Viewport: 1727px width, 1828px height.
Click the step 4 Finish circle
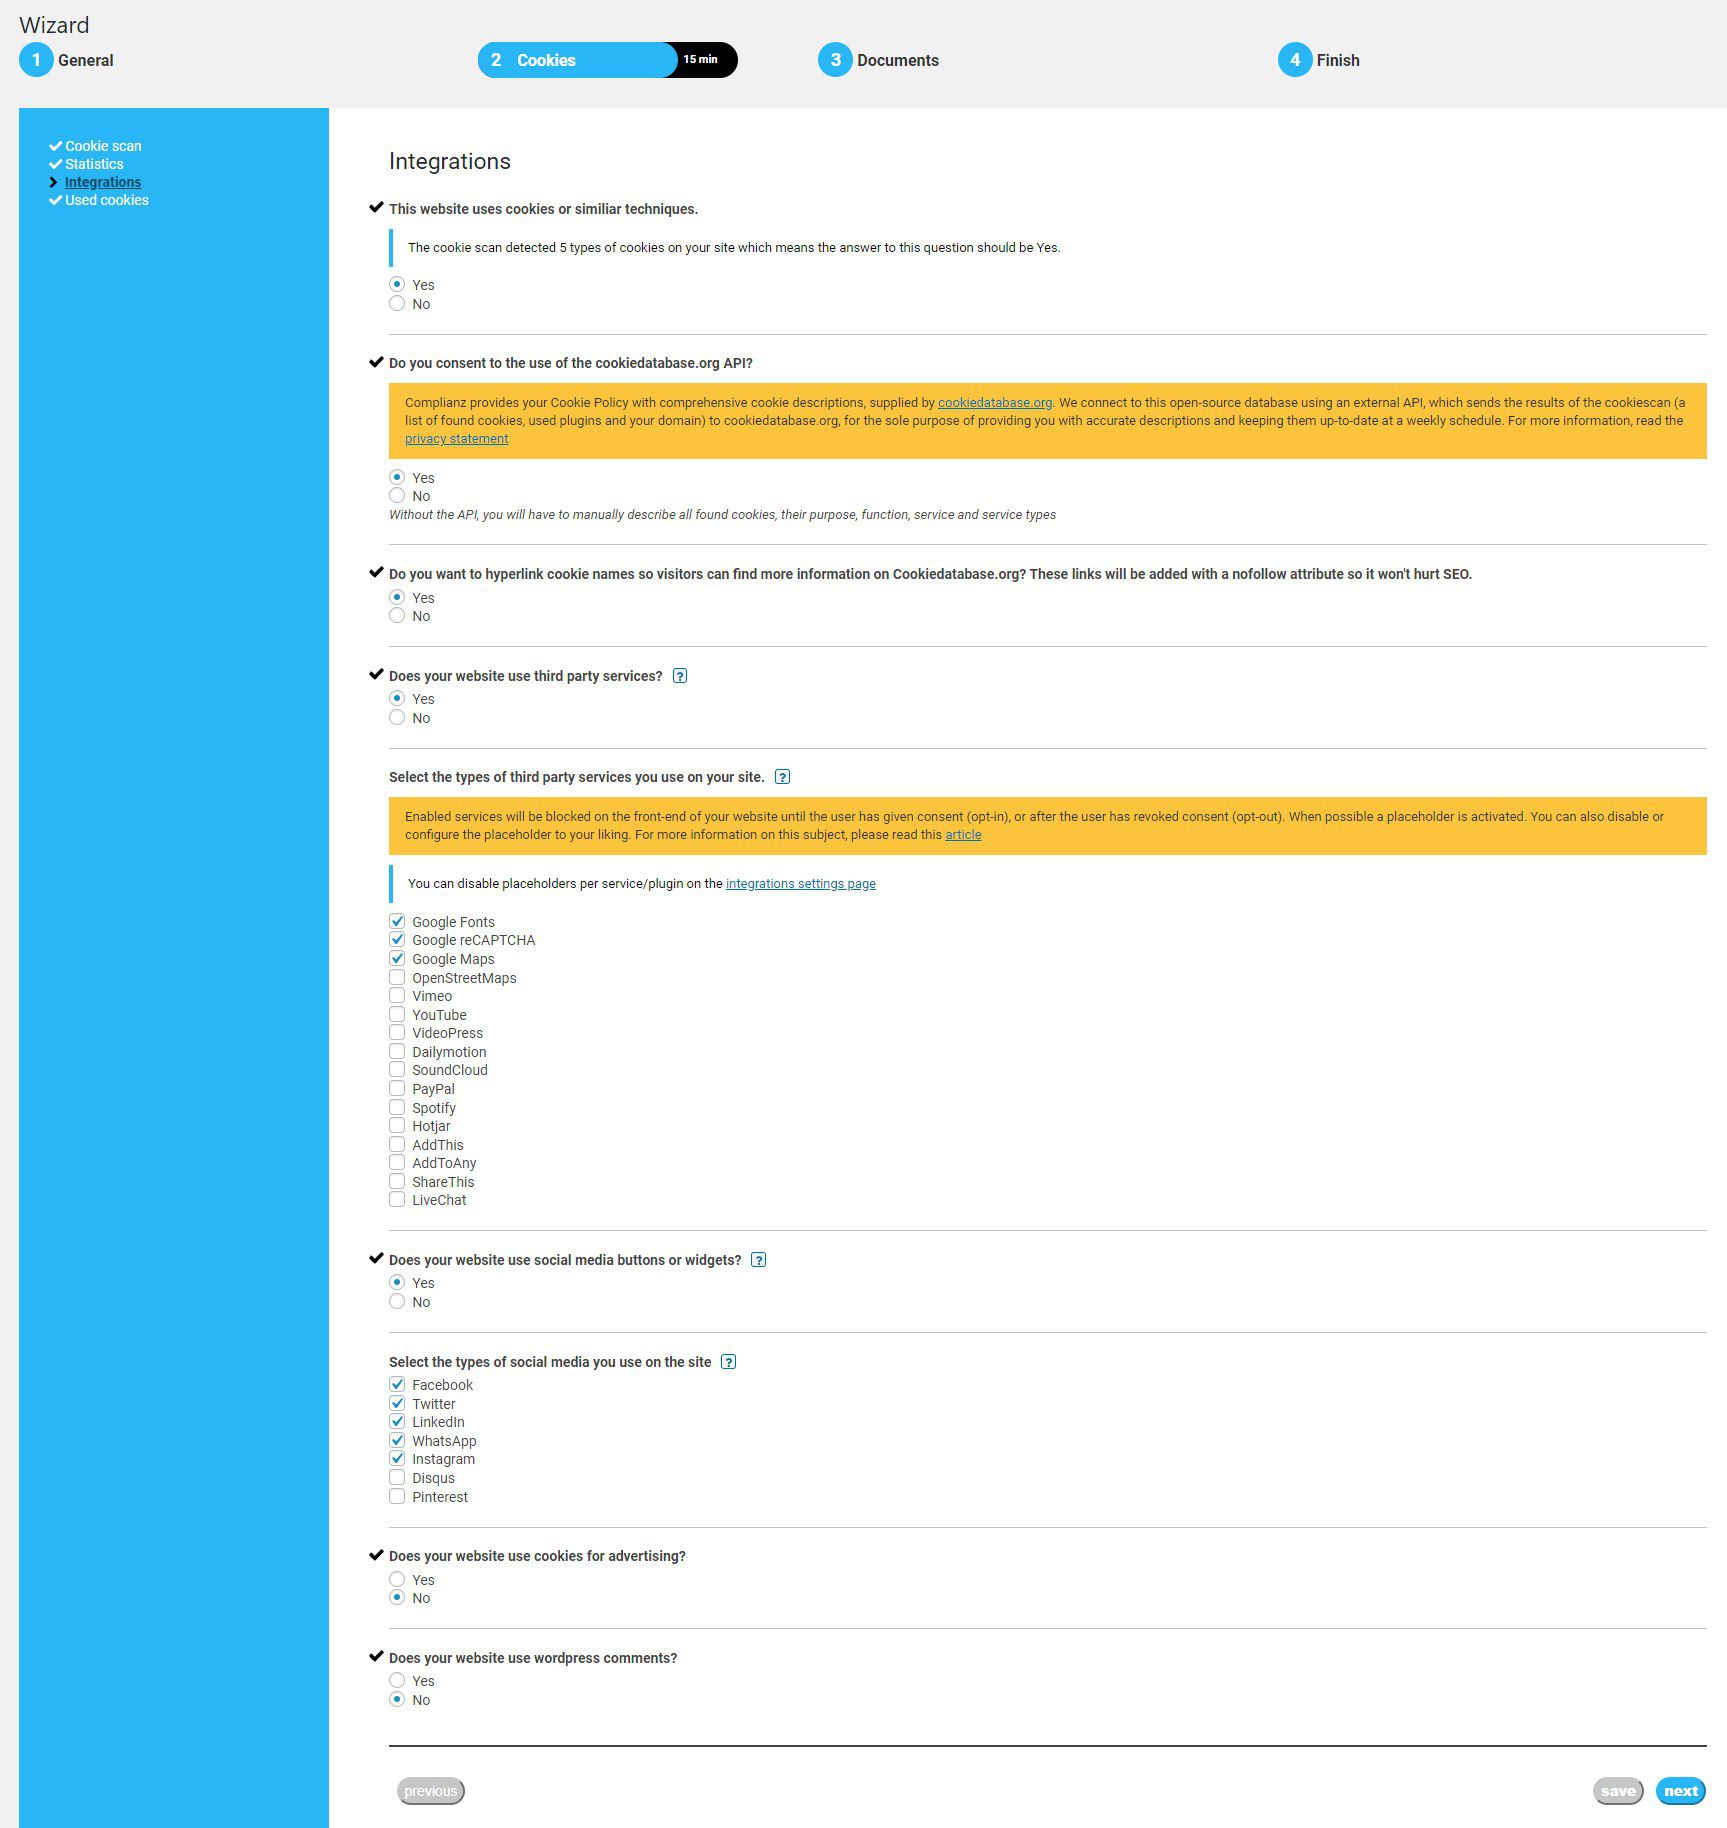1295,60
